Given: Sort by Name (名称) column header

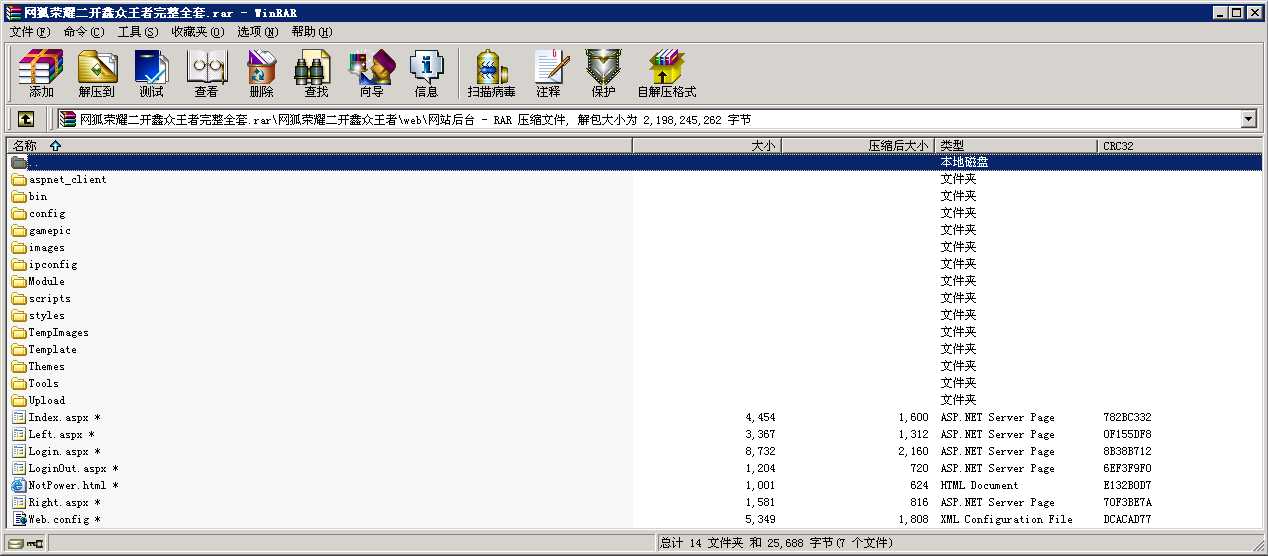Looking at the screenshot, I should pos(319,146).
